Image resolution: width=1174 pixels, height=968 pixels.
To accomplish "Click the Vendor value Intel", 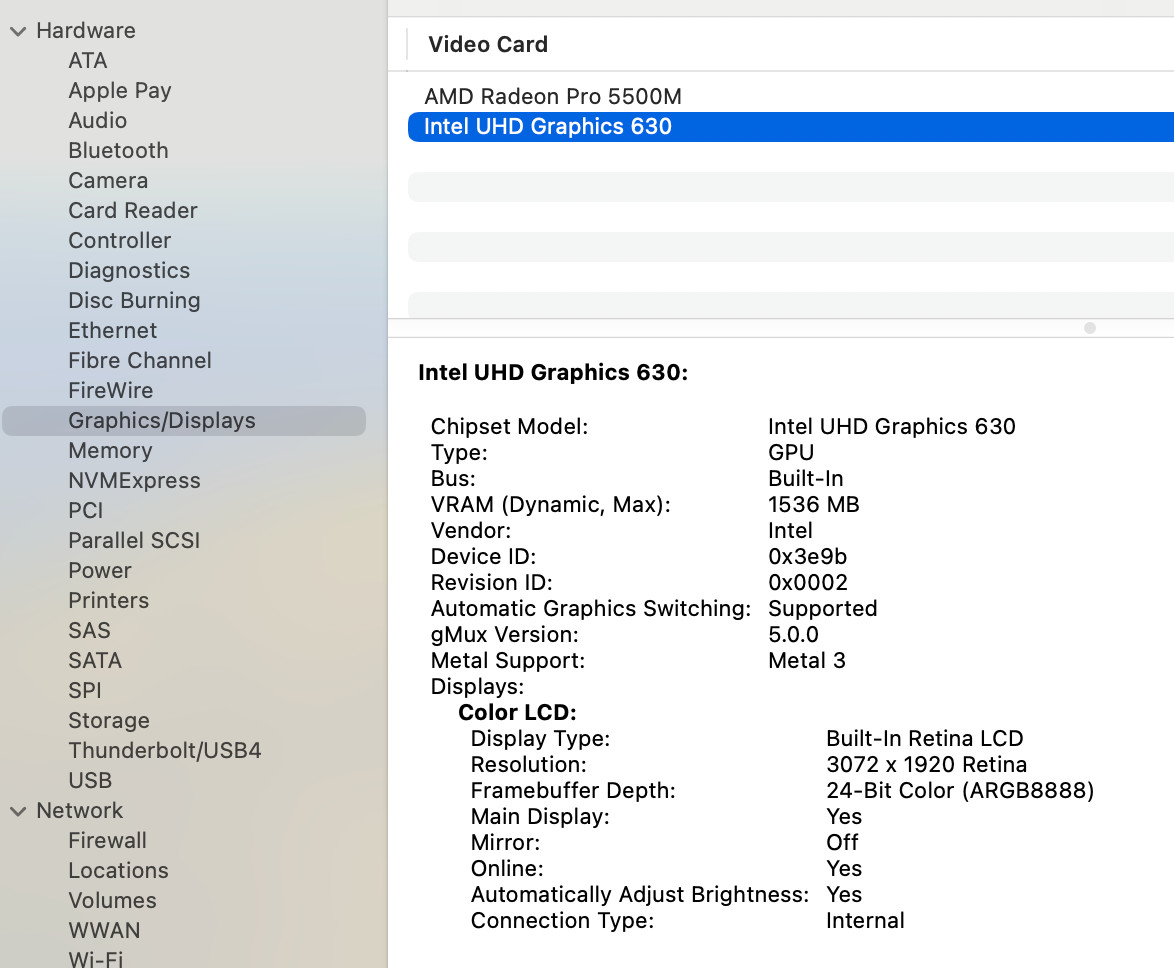I will [x=790, y=530].
